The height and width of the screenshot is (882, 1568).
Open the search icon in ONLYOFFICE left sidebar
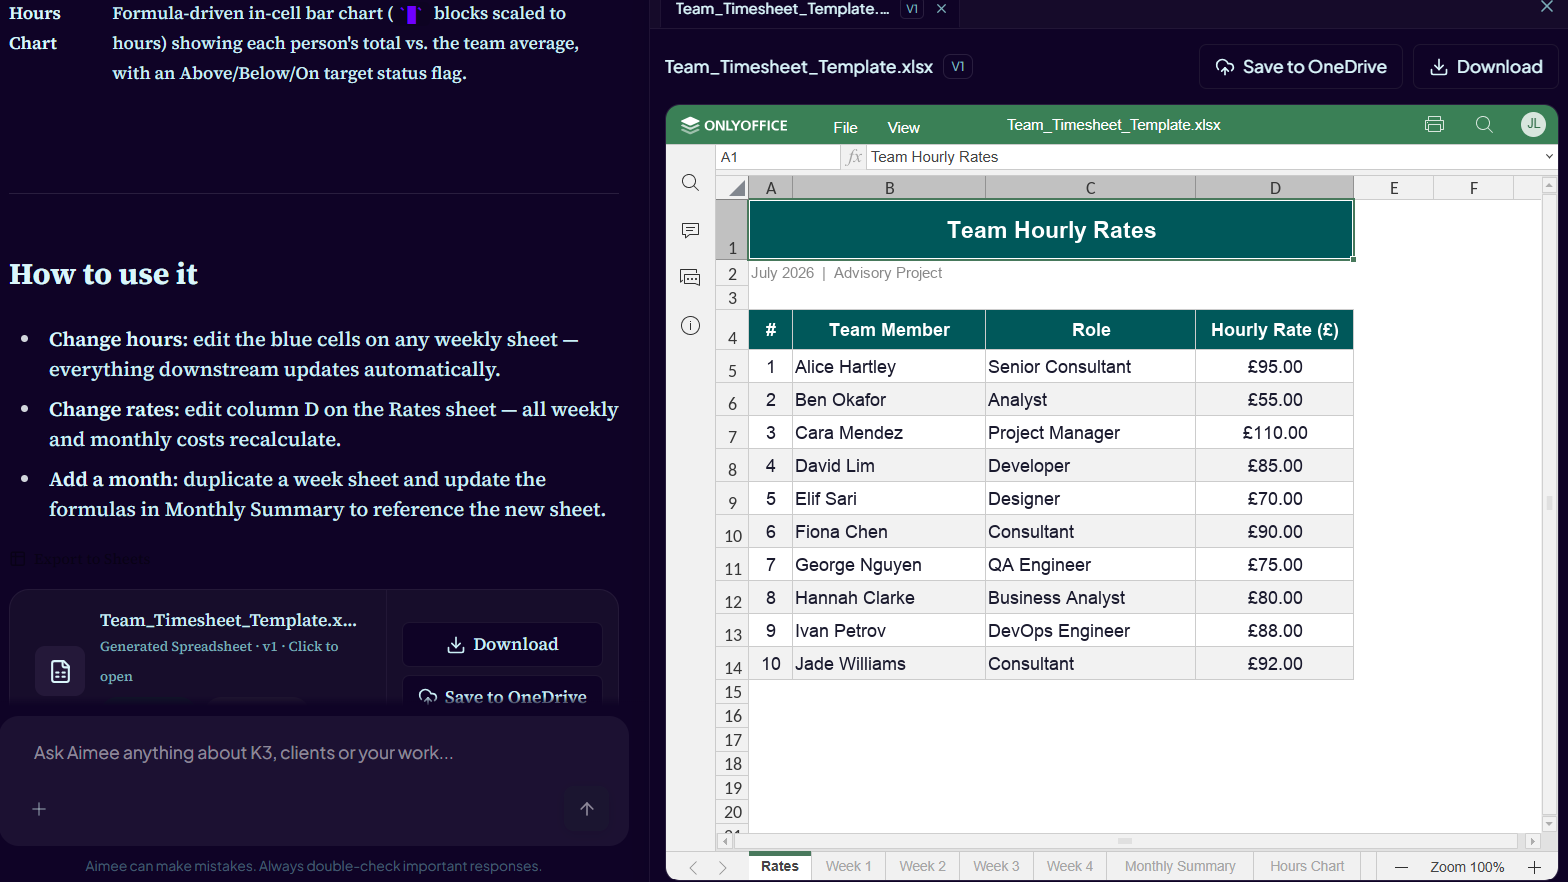point(690,183)
